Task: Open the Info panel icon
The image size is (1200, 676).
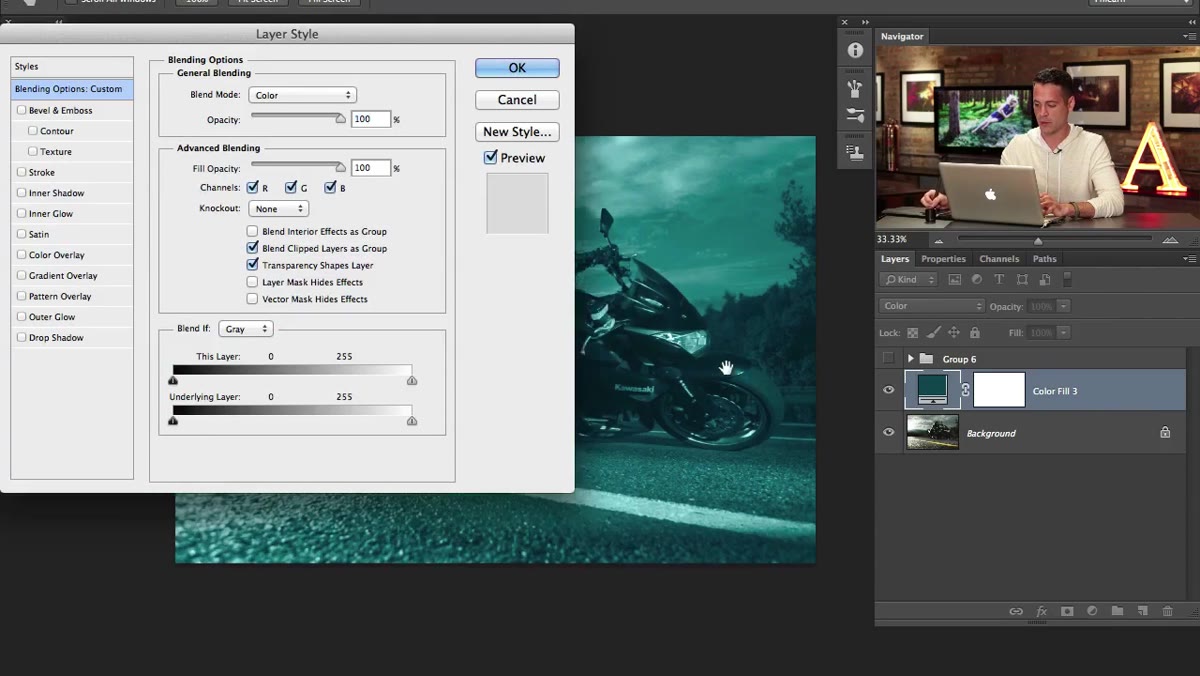Action: [855, 50]
